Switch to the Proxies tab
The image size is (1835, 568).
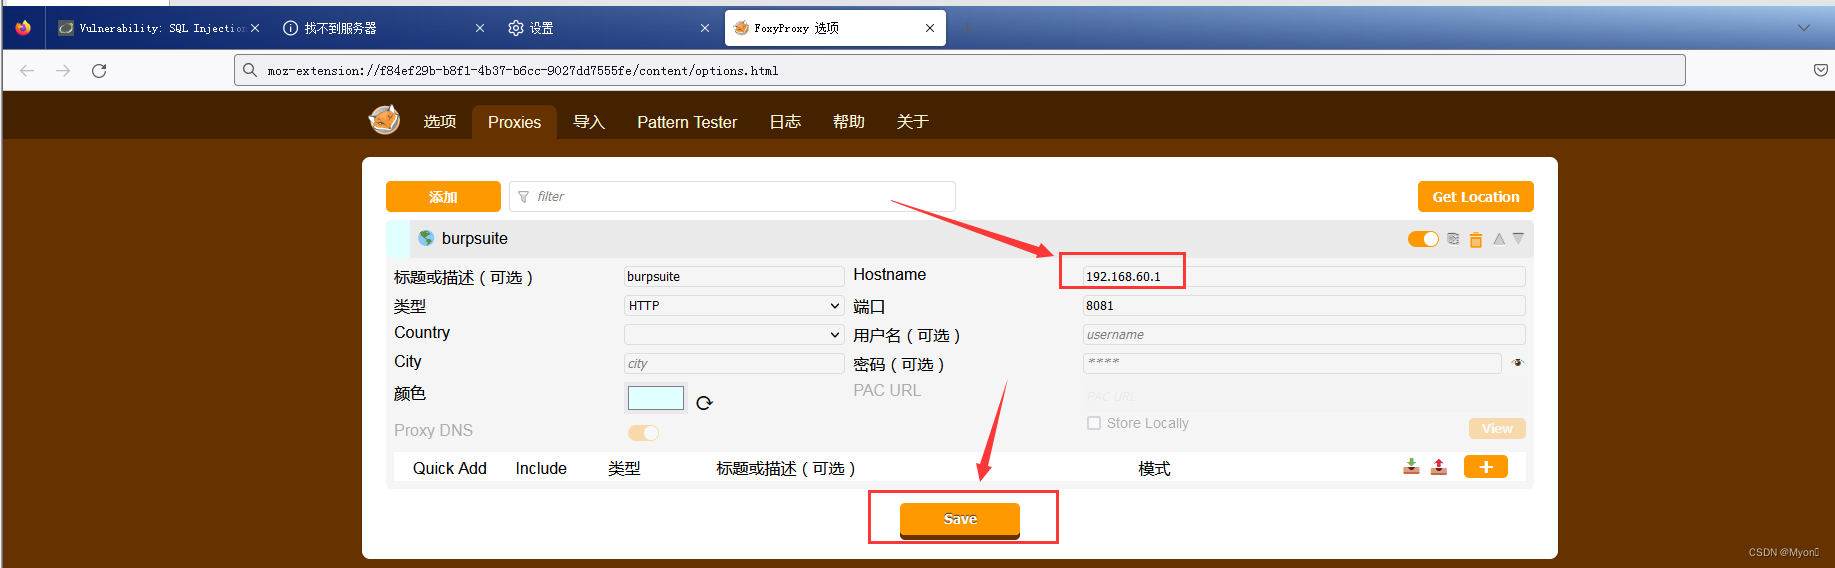pyautogui.click(x=514, y=122)
